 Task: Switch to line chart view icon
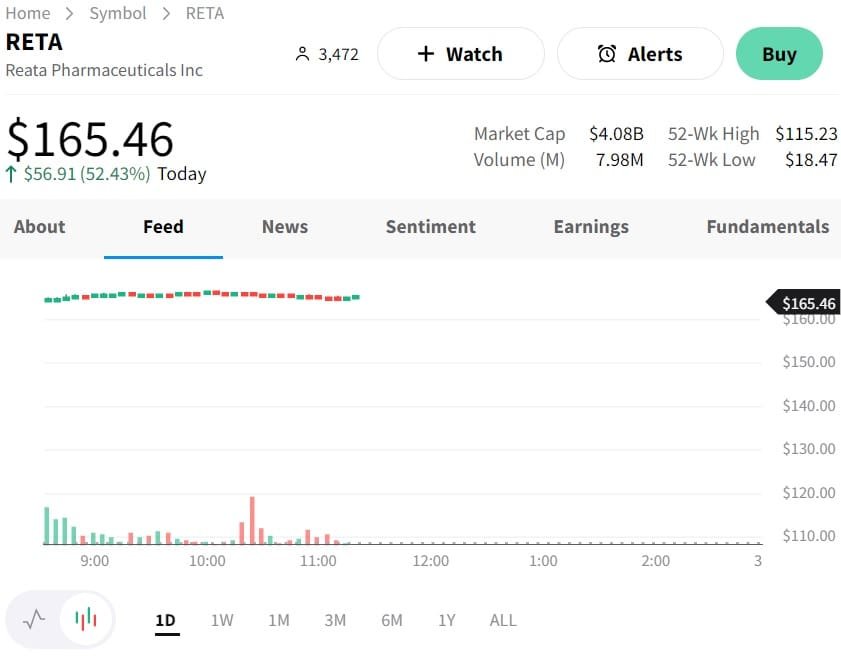[x=34, y=619]
